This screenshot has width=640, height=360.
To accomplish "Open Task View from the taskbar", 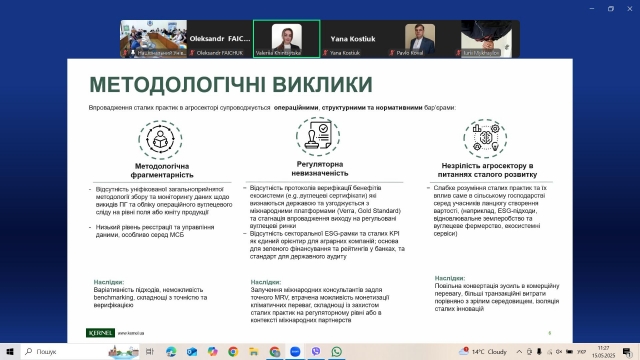I will click(x=150, y=351).
